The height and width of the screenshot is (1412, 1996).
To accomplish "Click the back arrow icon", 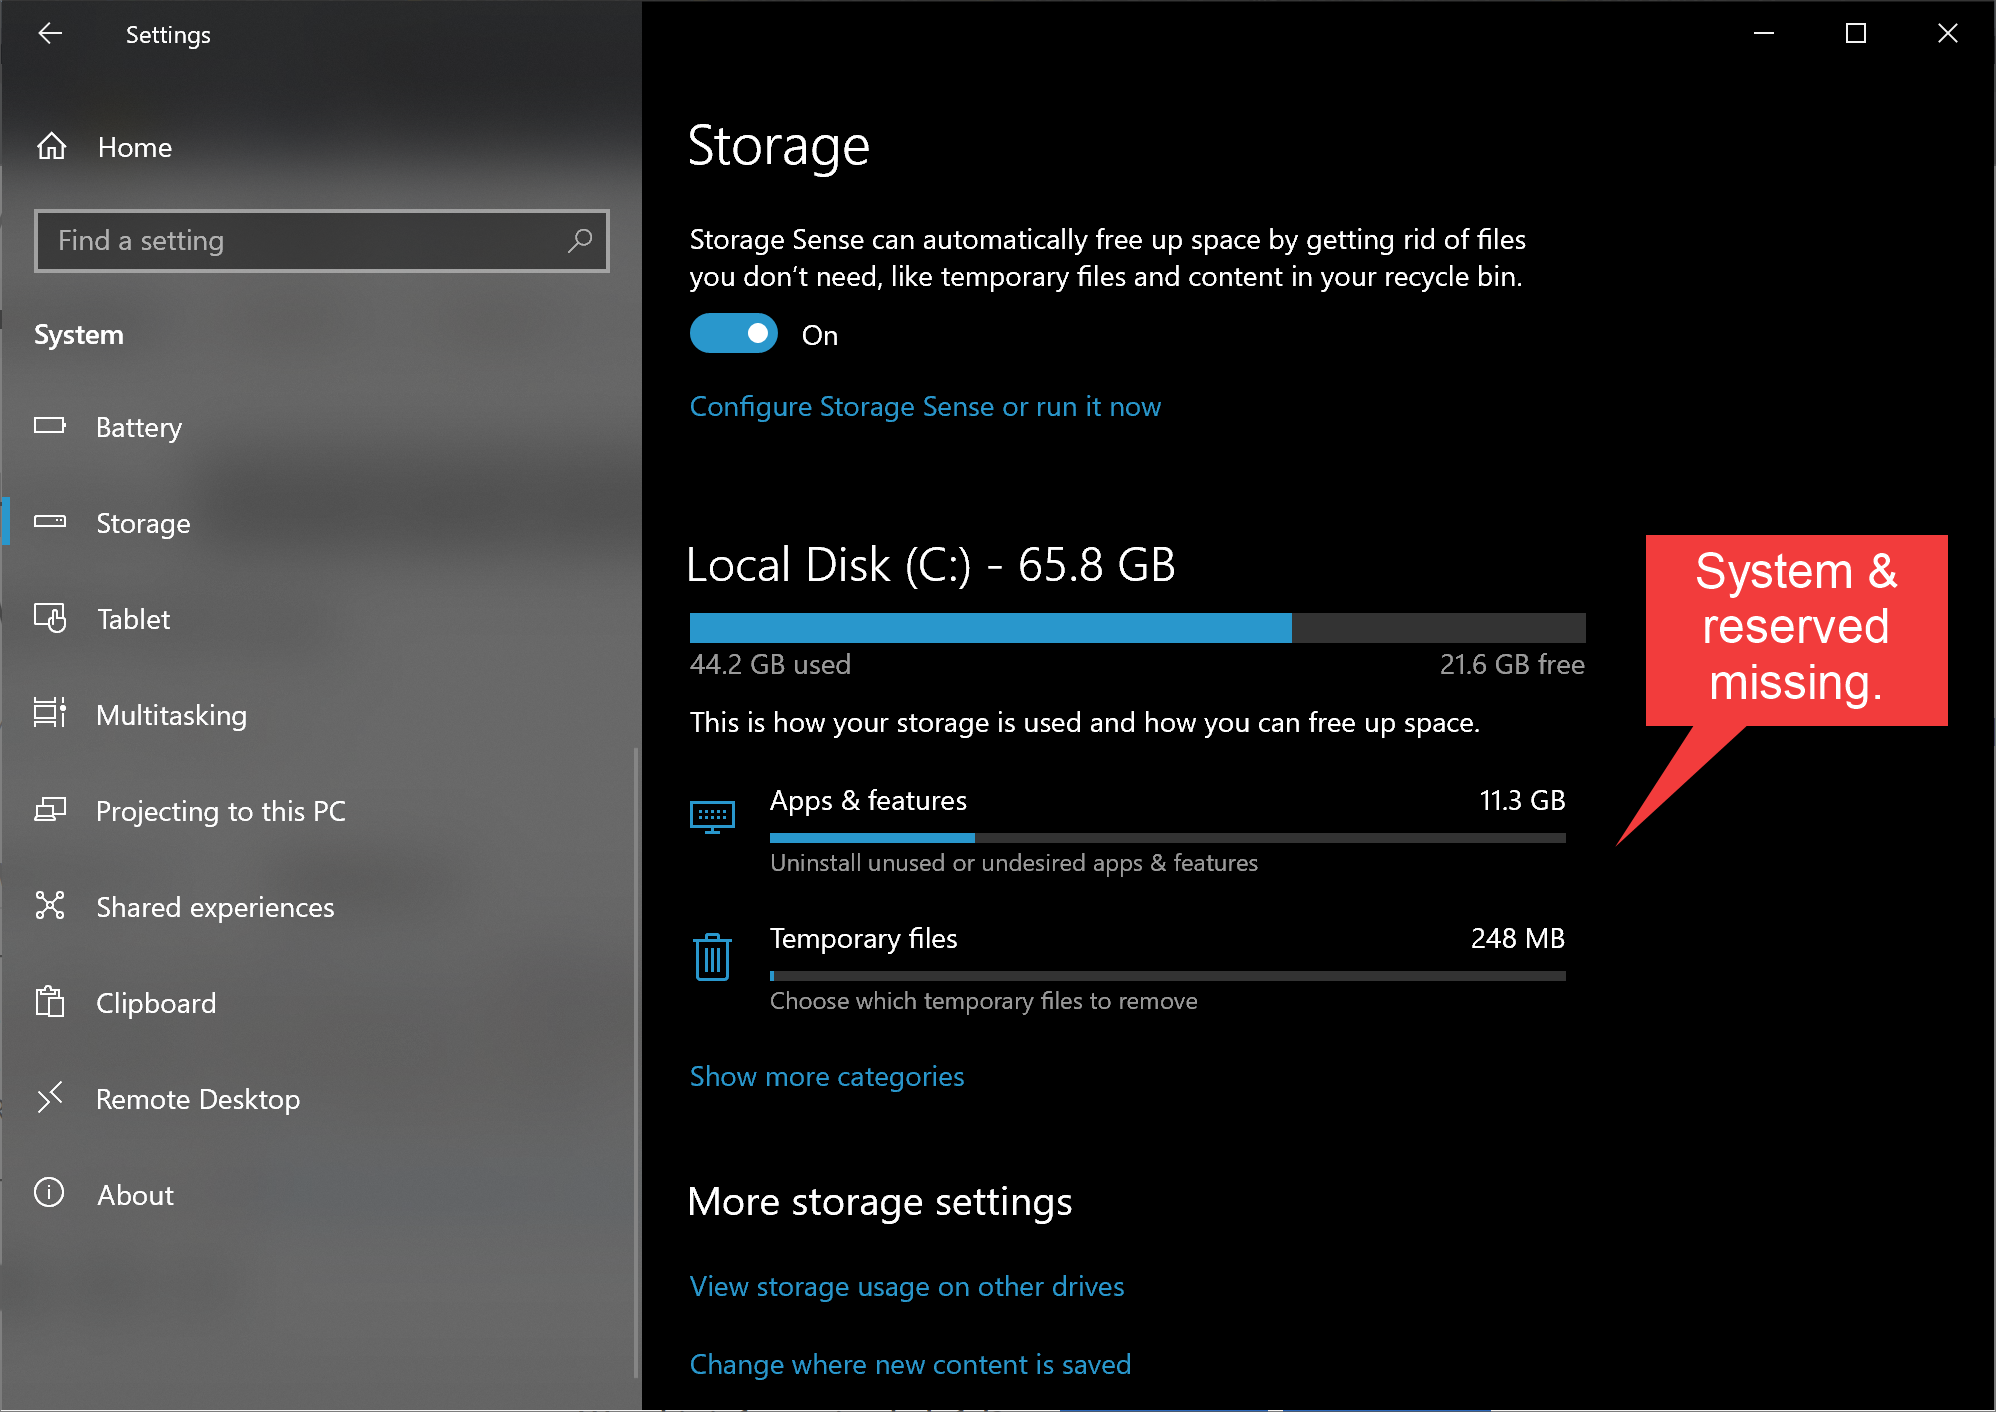I will [50, 34].
